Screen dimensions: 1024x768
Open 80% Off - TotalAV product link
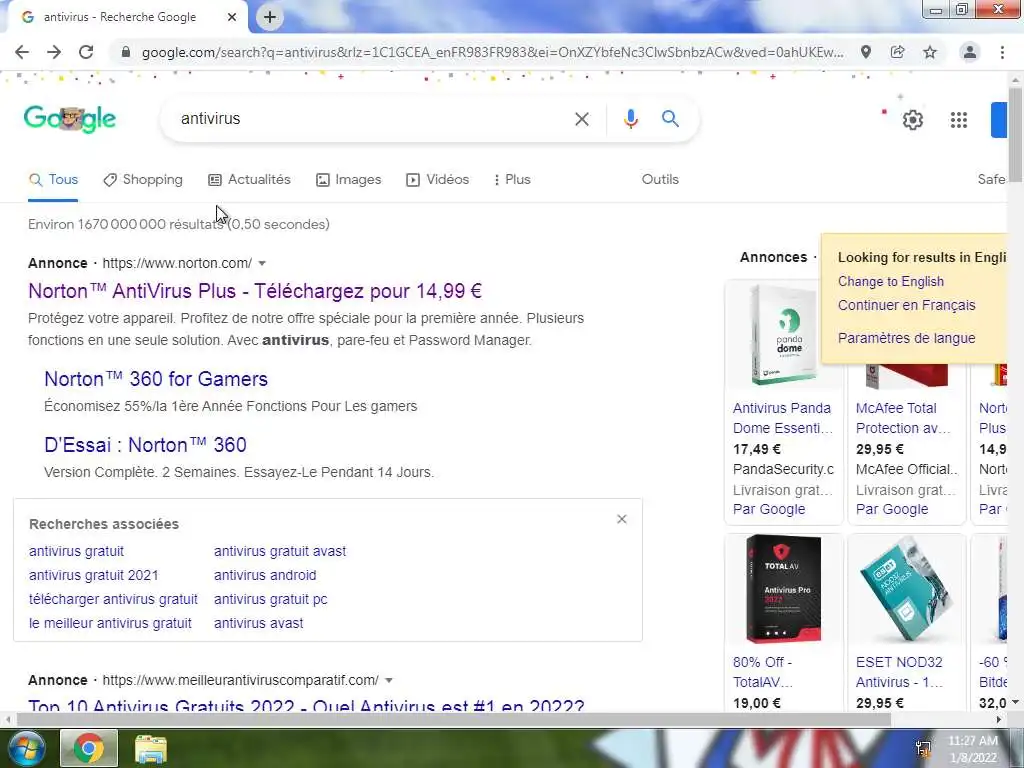tap(763, 672)
